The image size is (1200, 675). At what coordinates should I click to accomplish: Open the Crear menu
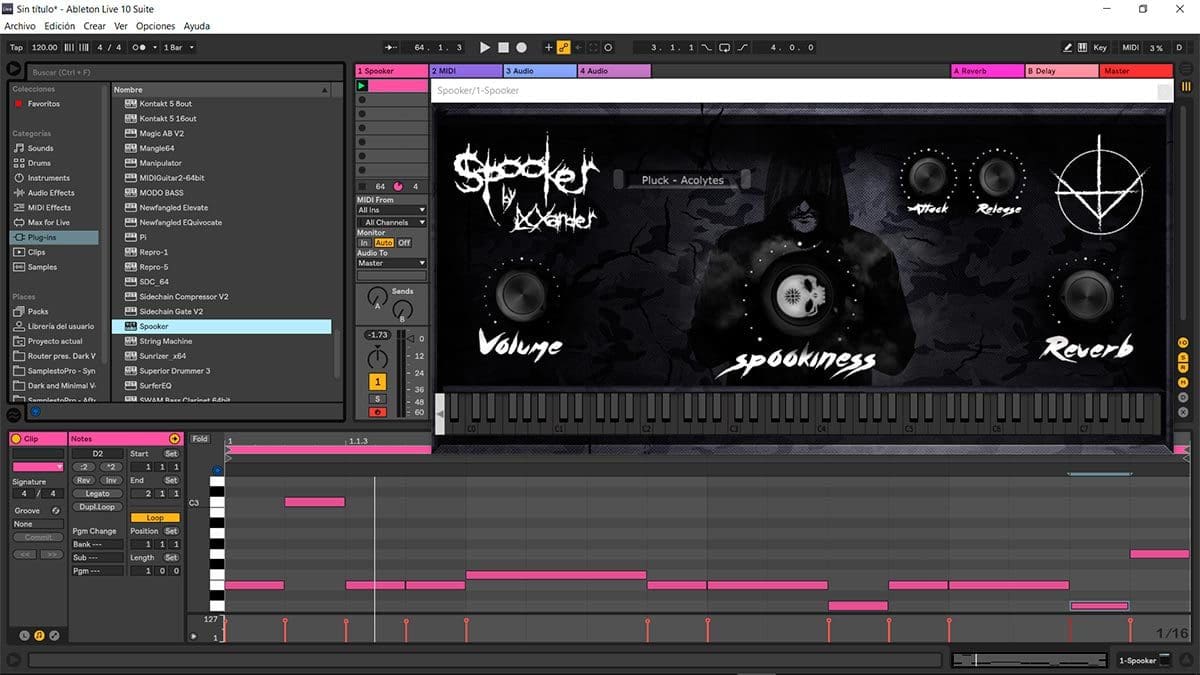click(94, 26)
